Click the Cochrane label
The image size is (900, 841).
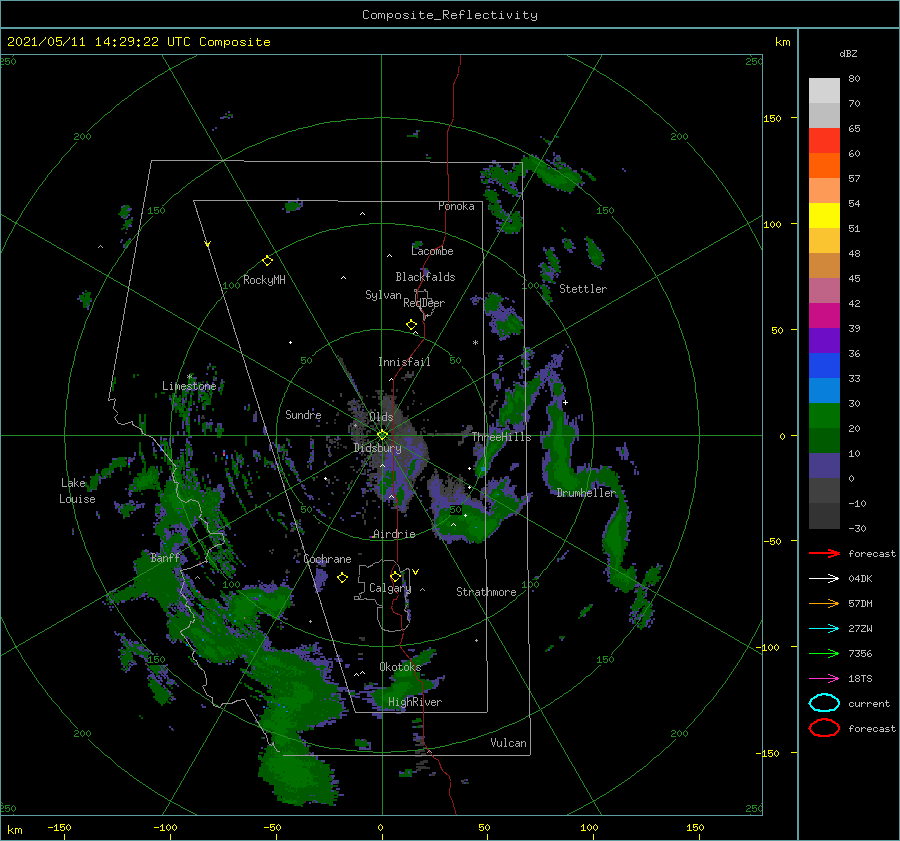[327, 559]
